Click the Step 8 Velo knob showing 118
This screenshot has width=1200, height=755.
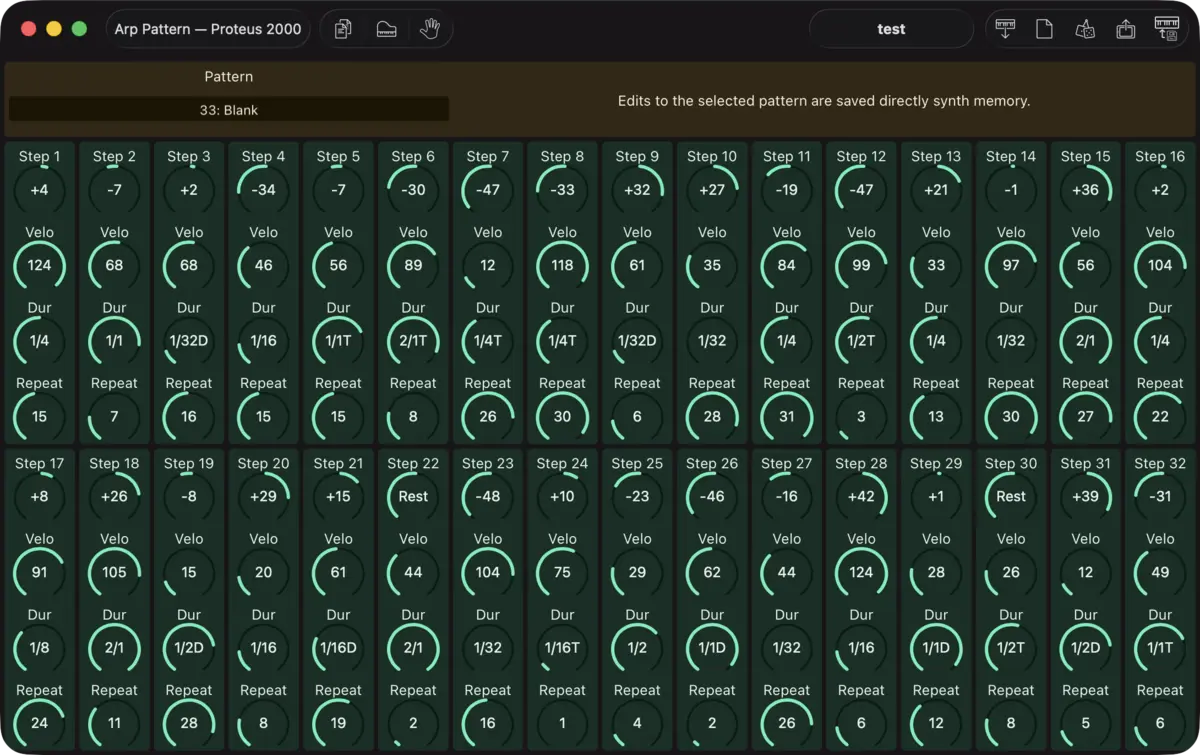[562, 266]
